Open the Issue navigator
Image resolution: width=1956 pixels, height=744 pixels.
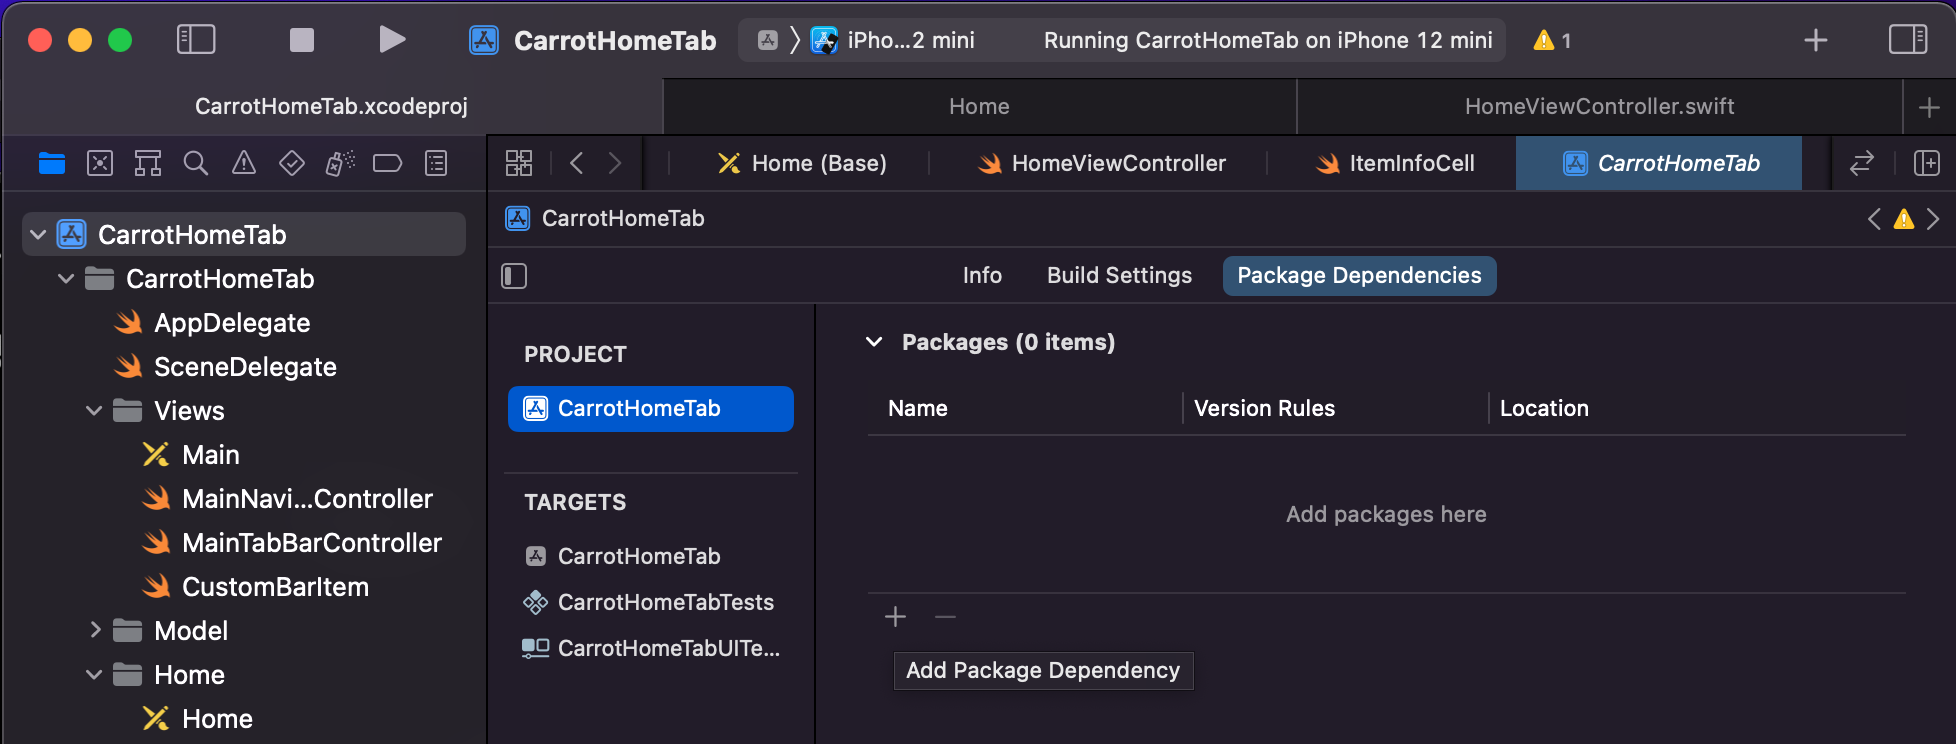244,163
